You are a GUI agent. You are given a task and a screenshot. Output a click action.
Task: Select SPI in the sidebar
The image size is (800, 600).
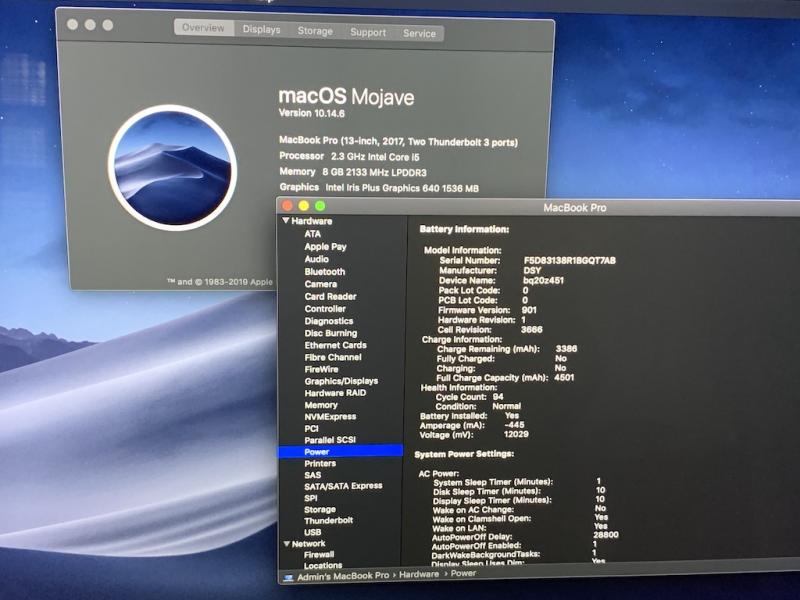coord(311,498)
